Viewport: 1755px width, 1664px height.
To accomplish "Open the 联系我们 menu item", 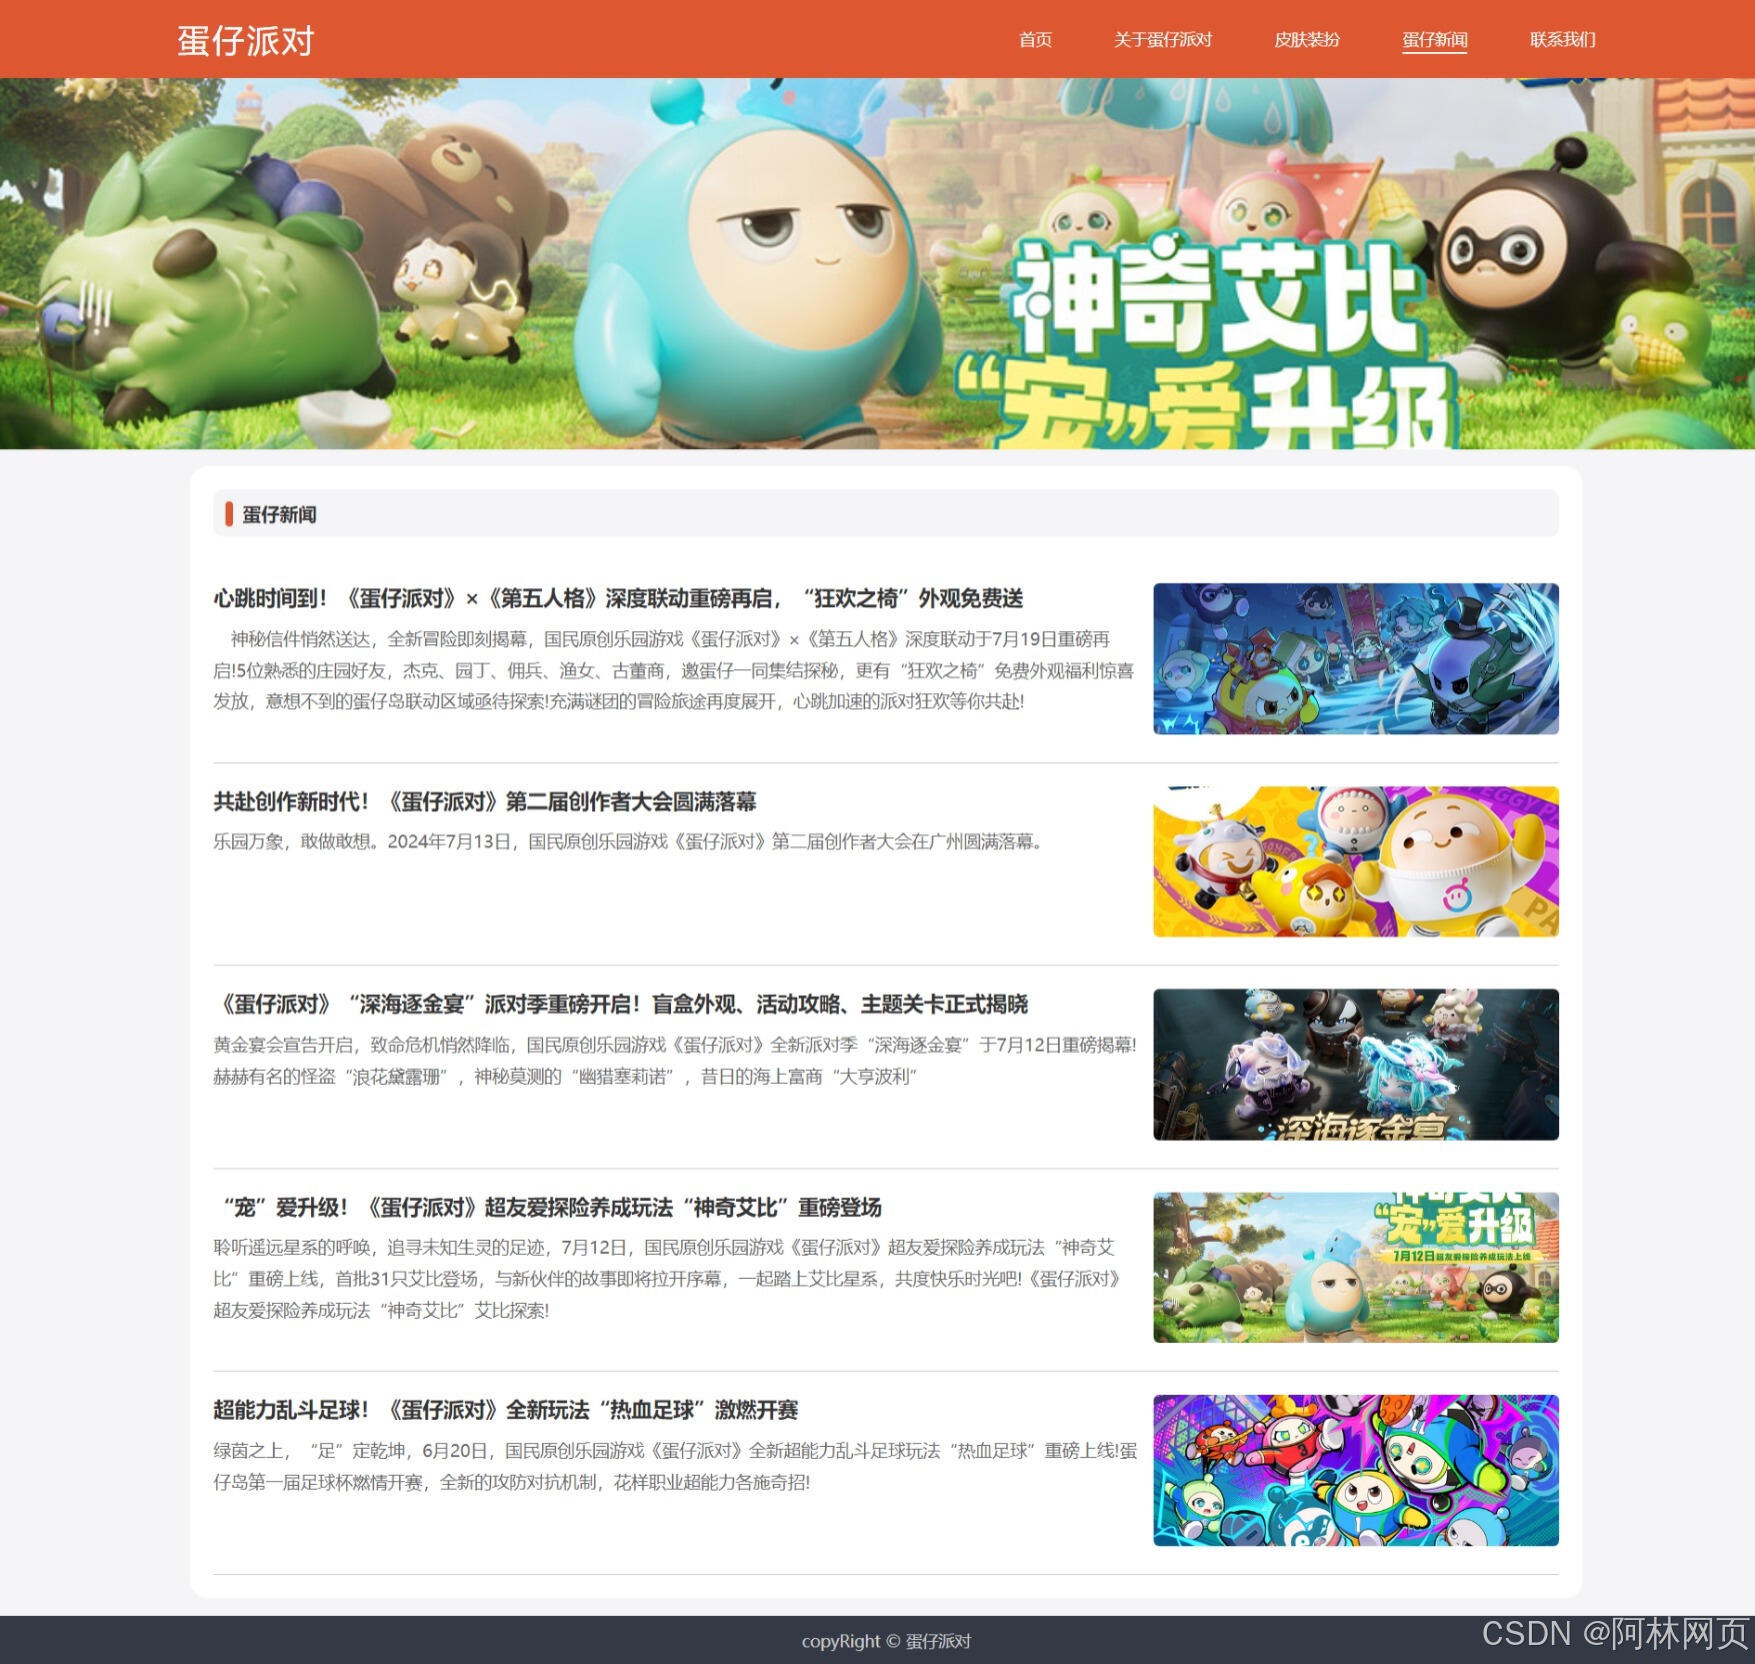I will [x=1563, y=40].
